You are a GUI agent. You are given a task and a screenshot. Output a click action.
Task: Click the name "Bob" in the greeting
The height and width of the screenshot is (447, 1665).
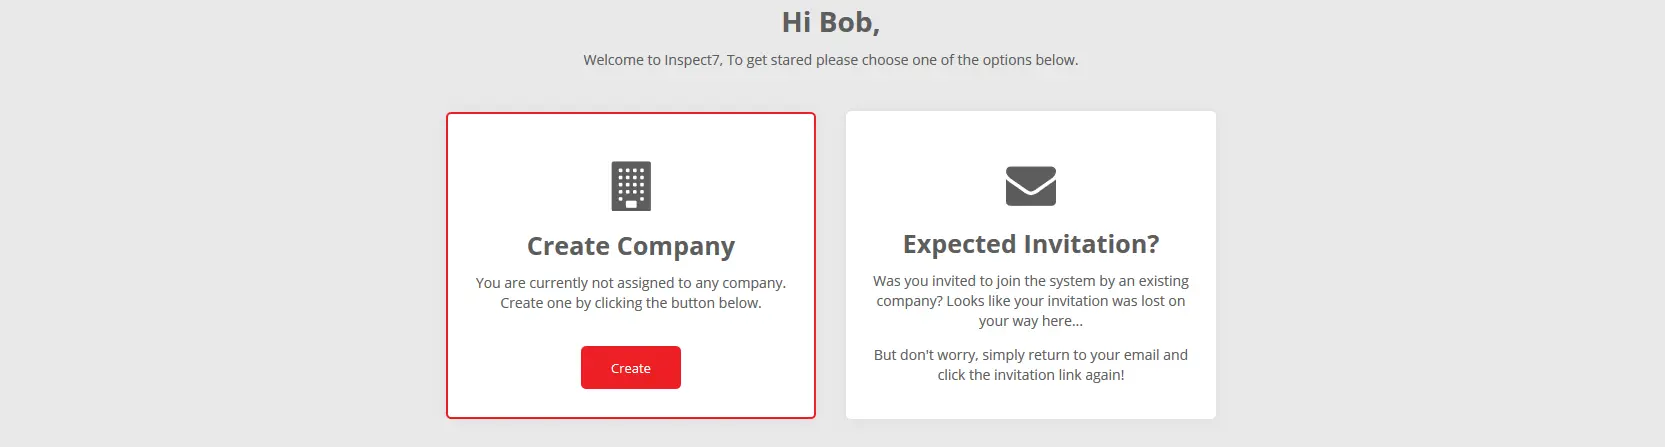click(846, 22)
